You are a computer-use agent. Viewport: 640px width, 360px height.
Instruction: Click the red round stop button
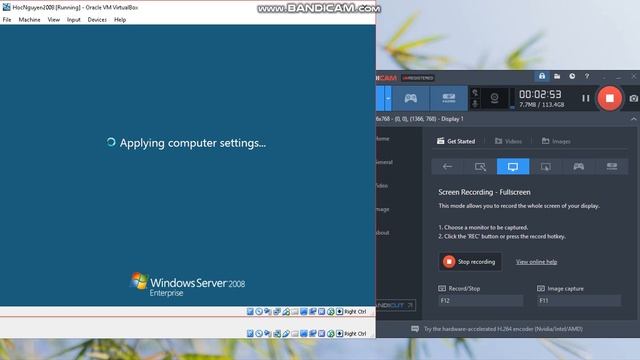pos(609,98)
